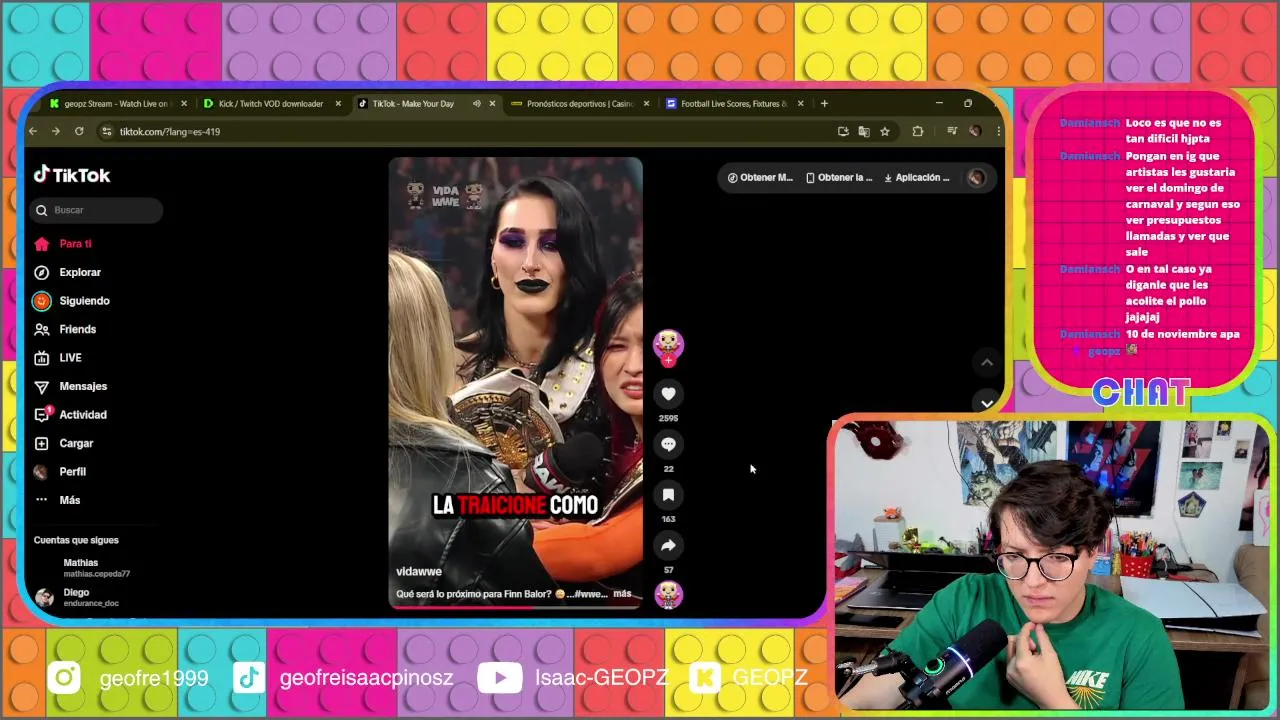Go back in browser history
The width and height of the screenshot is (1280, 720).
pyautogui.click(x=33, y=132)
